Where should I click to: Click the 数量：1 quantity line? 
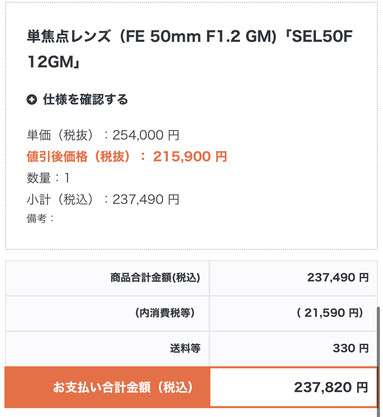pyautogui.click(x=48, y=178)
